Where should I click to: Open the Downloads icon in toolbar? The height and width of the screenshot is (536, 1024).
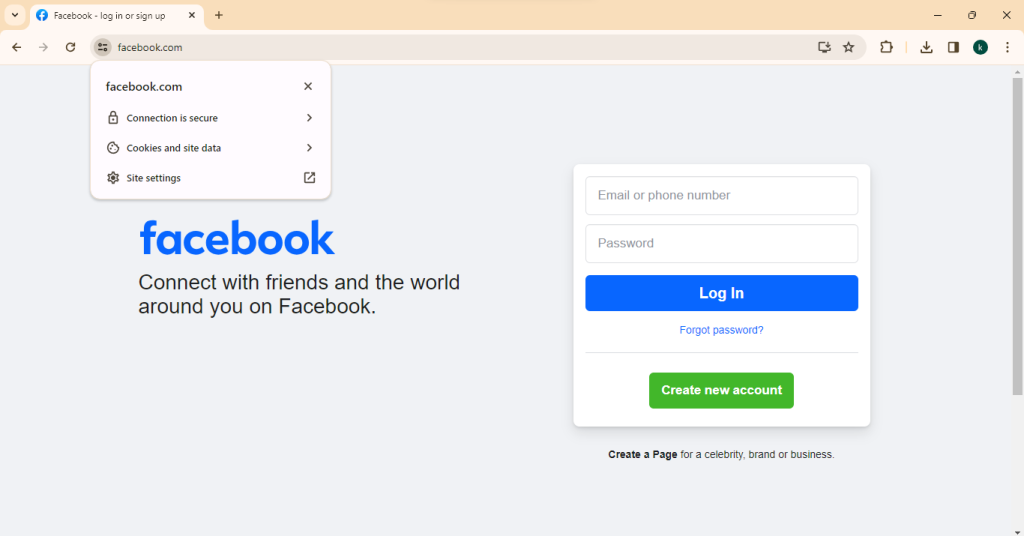926,47
